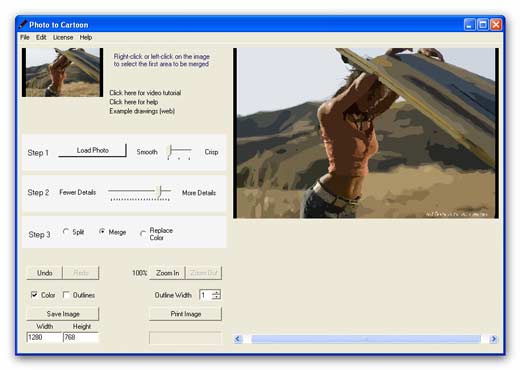
Task: Click the horizontal scrollbar left arrow
Action: tap(238, 339)
